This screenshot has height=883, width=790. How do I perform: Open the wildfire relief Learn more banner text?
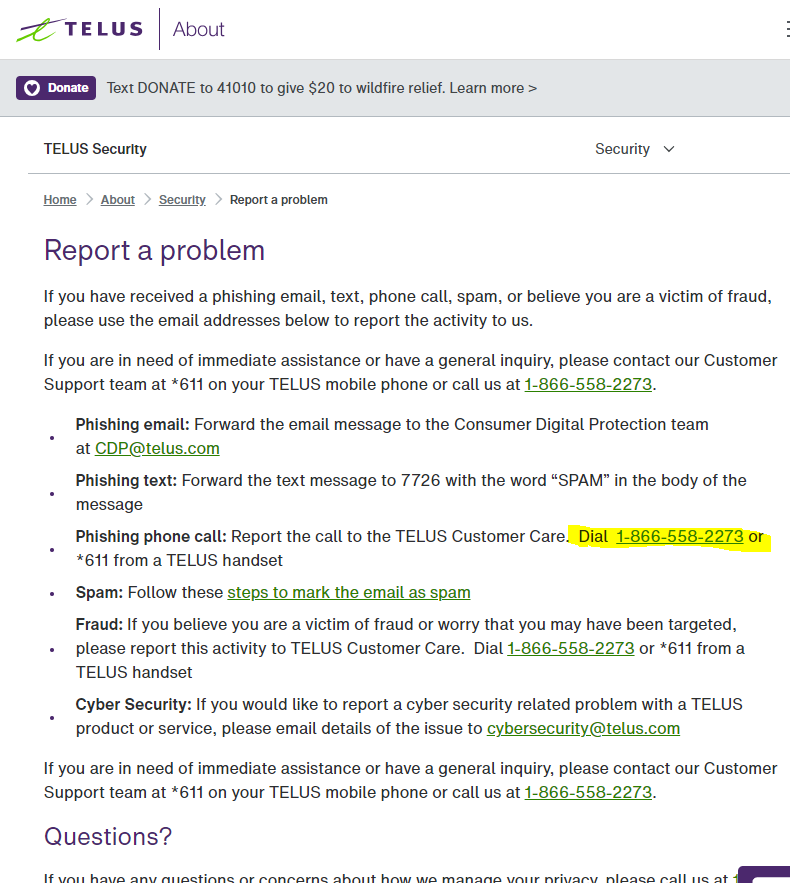click(322, 88)
